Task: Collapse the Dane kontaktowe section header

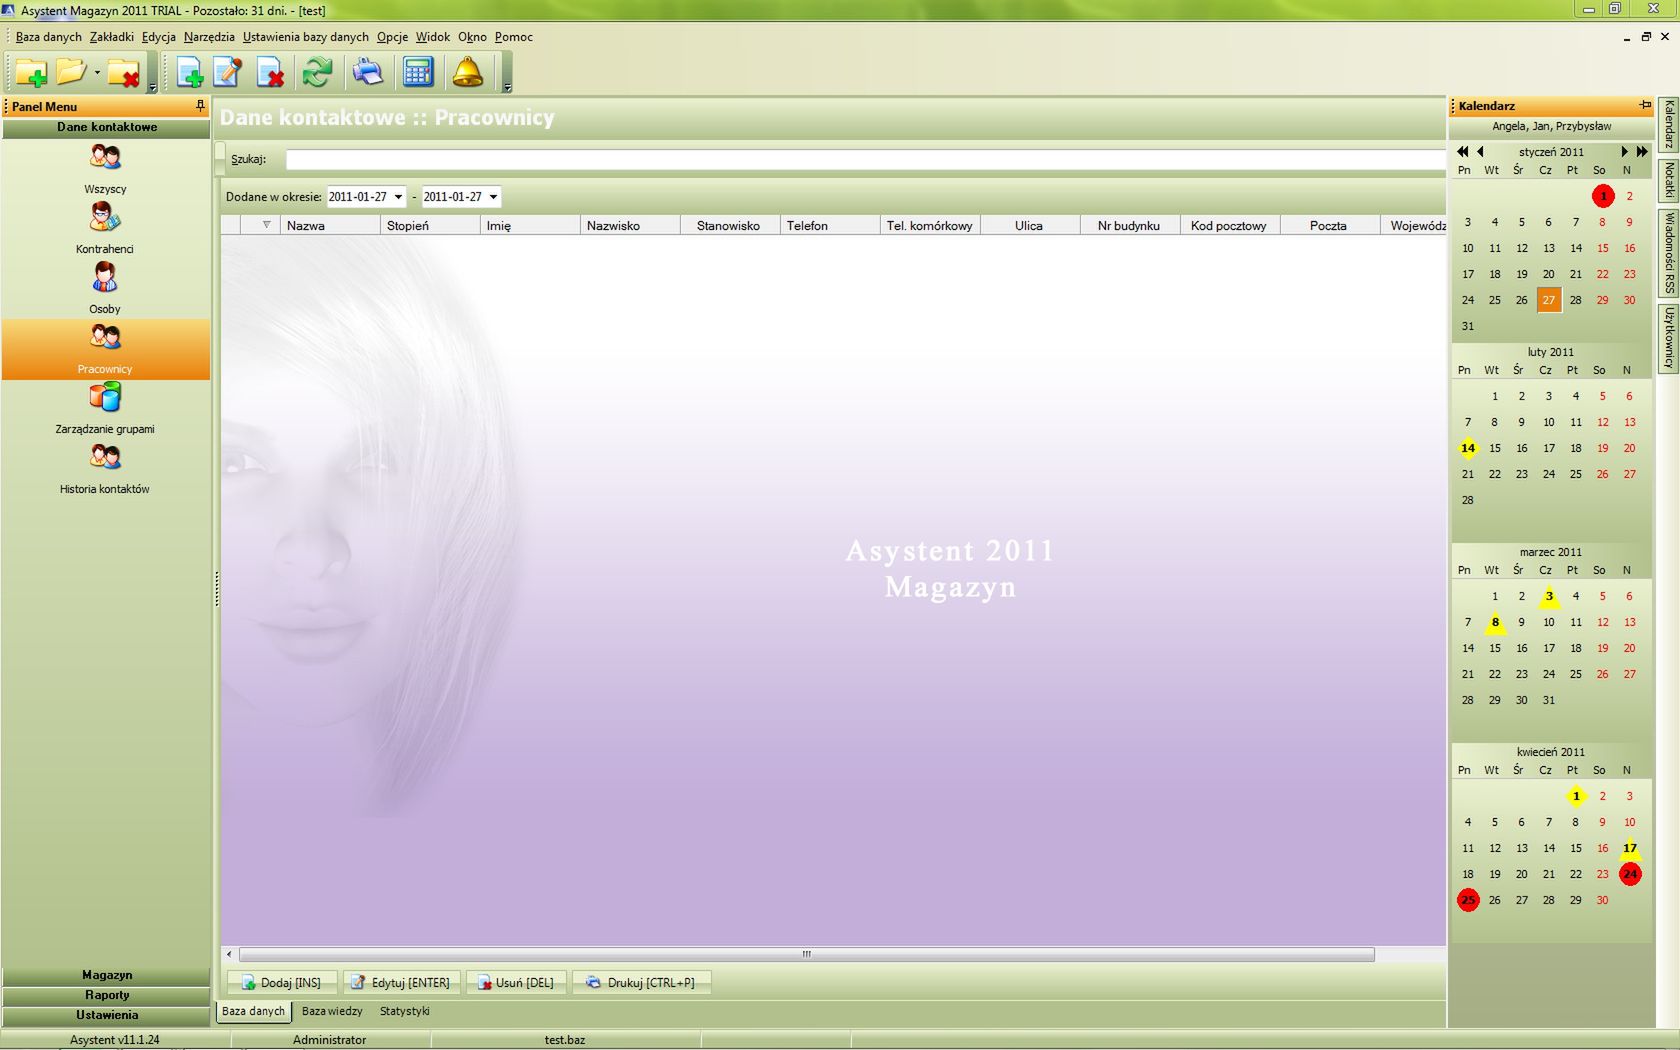Action: coord(106,127)
